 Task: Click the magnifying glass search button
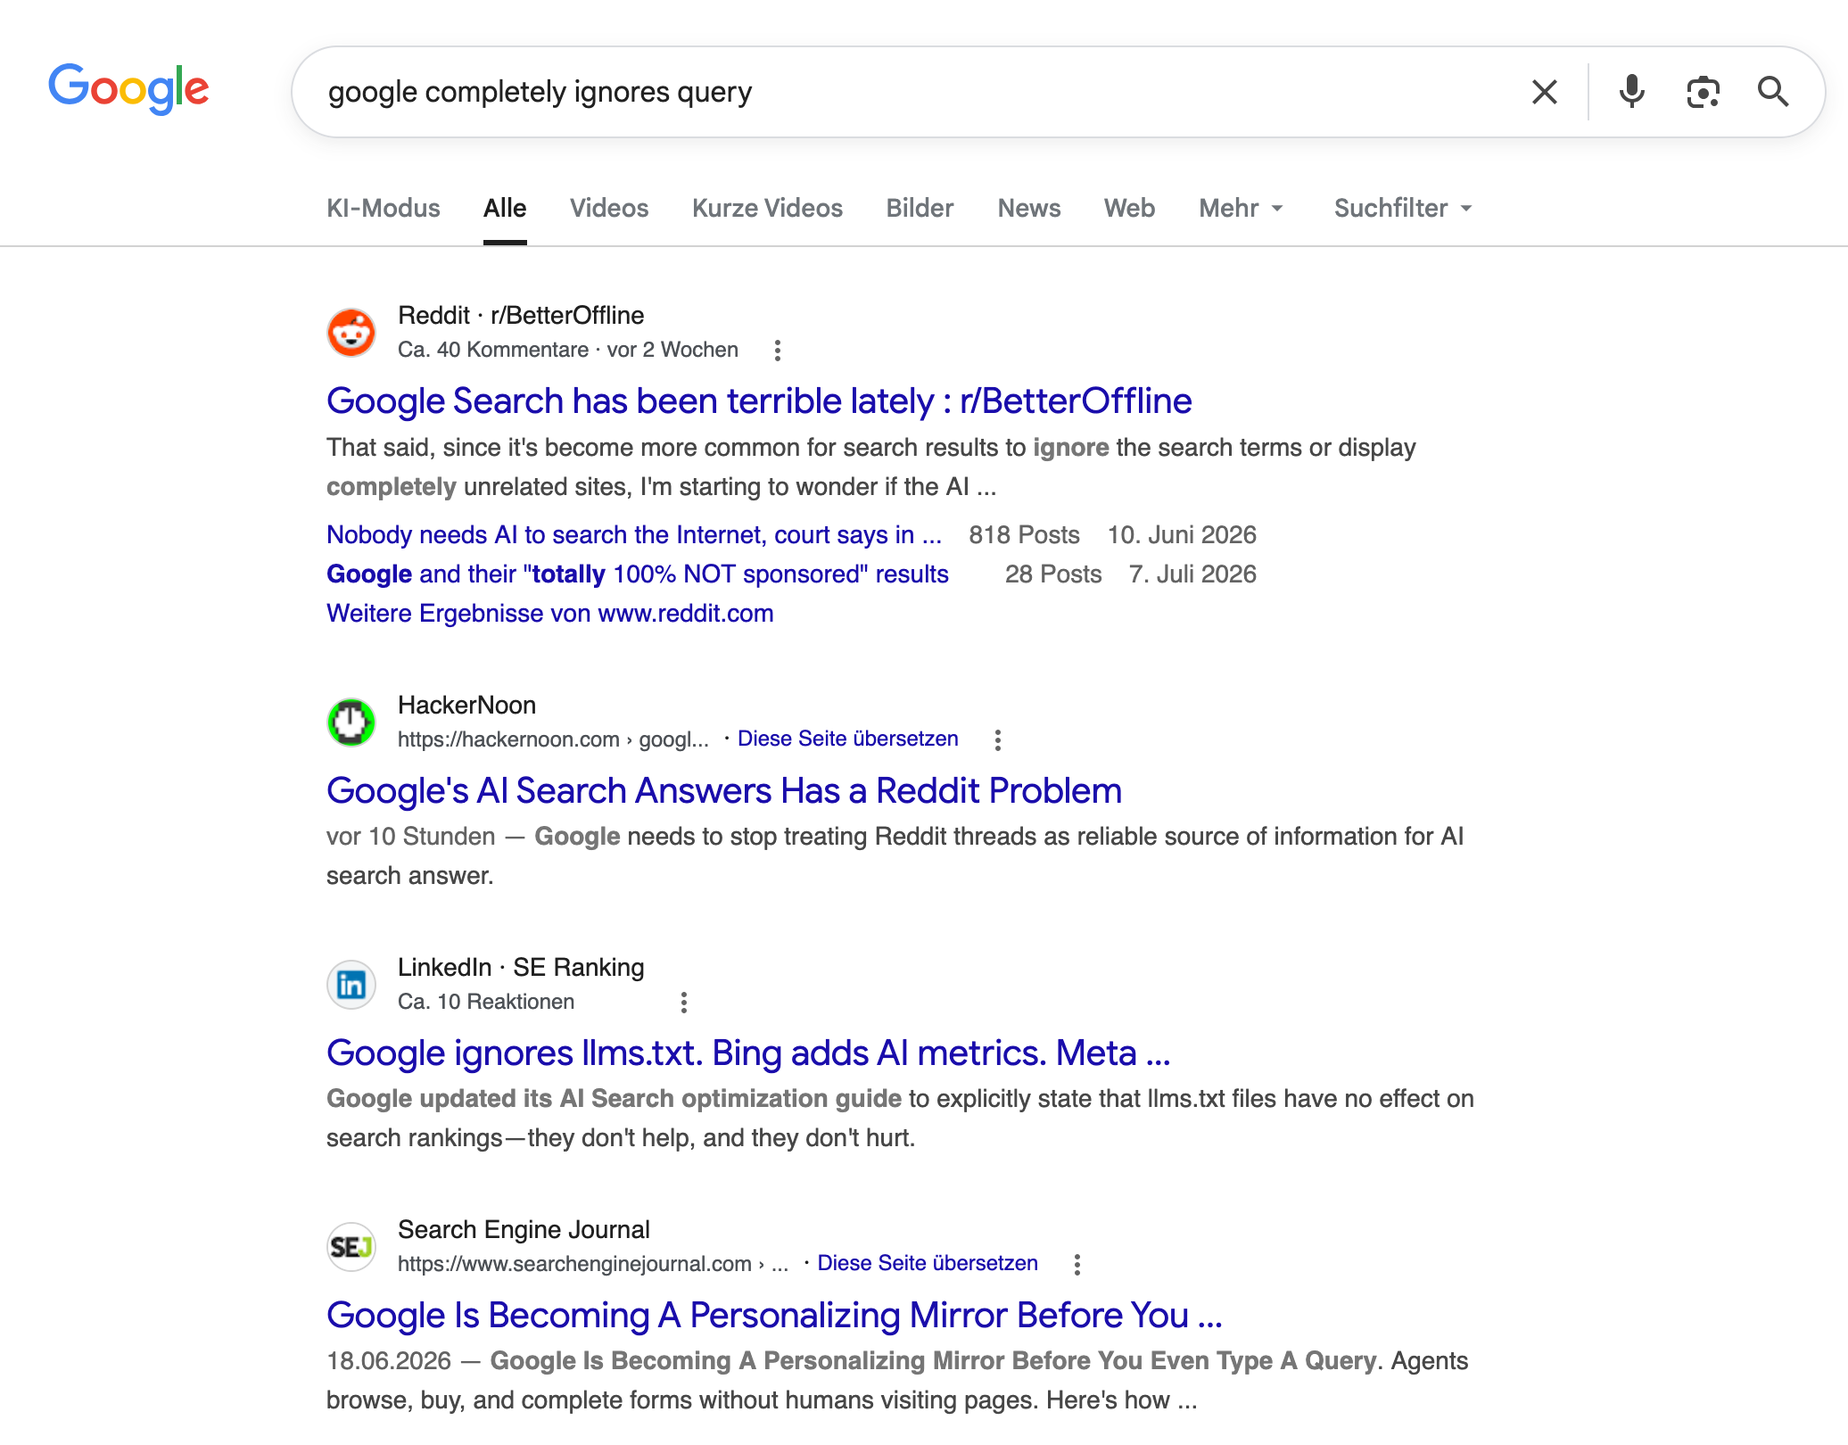tap(1773, 92)
